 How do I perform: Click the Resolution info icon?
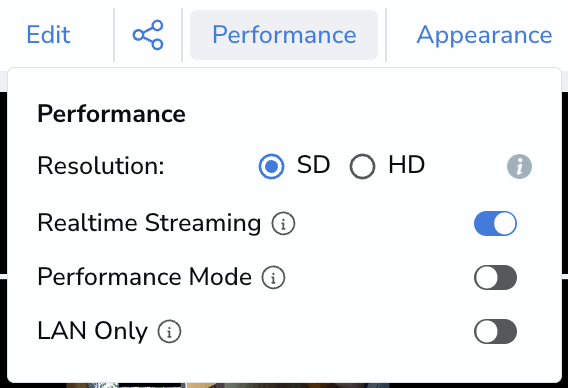click(x=519, y=167)
